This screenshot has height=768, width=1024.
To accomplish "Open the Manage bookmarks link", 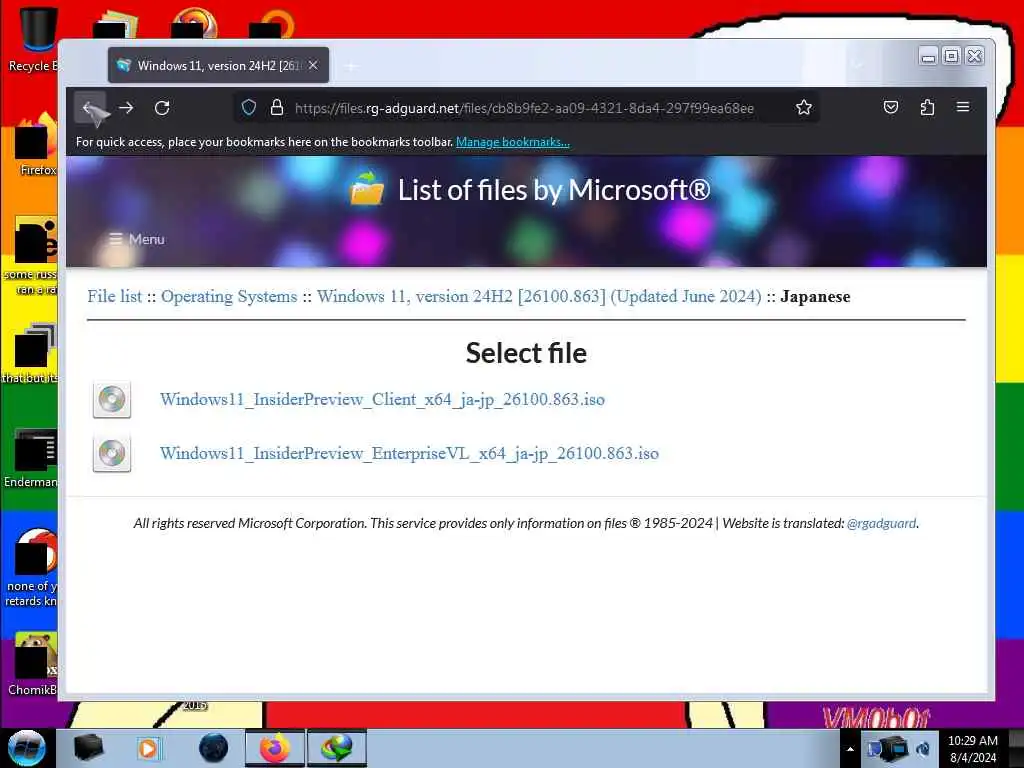I will point(513,142).
